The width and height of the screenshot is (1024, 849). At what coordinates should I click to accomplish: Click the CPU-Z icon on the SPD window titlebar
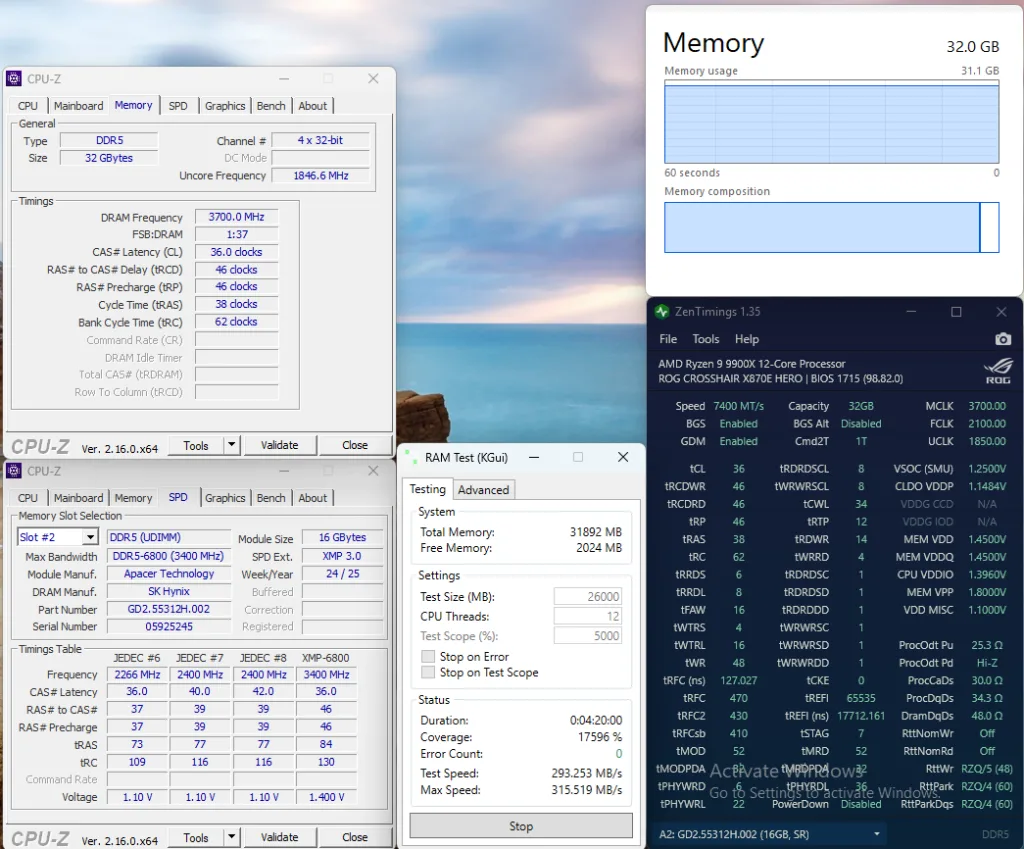[x=14, y=470]
